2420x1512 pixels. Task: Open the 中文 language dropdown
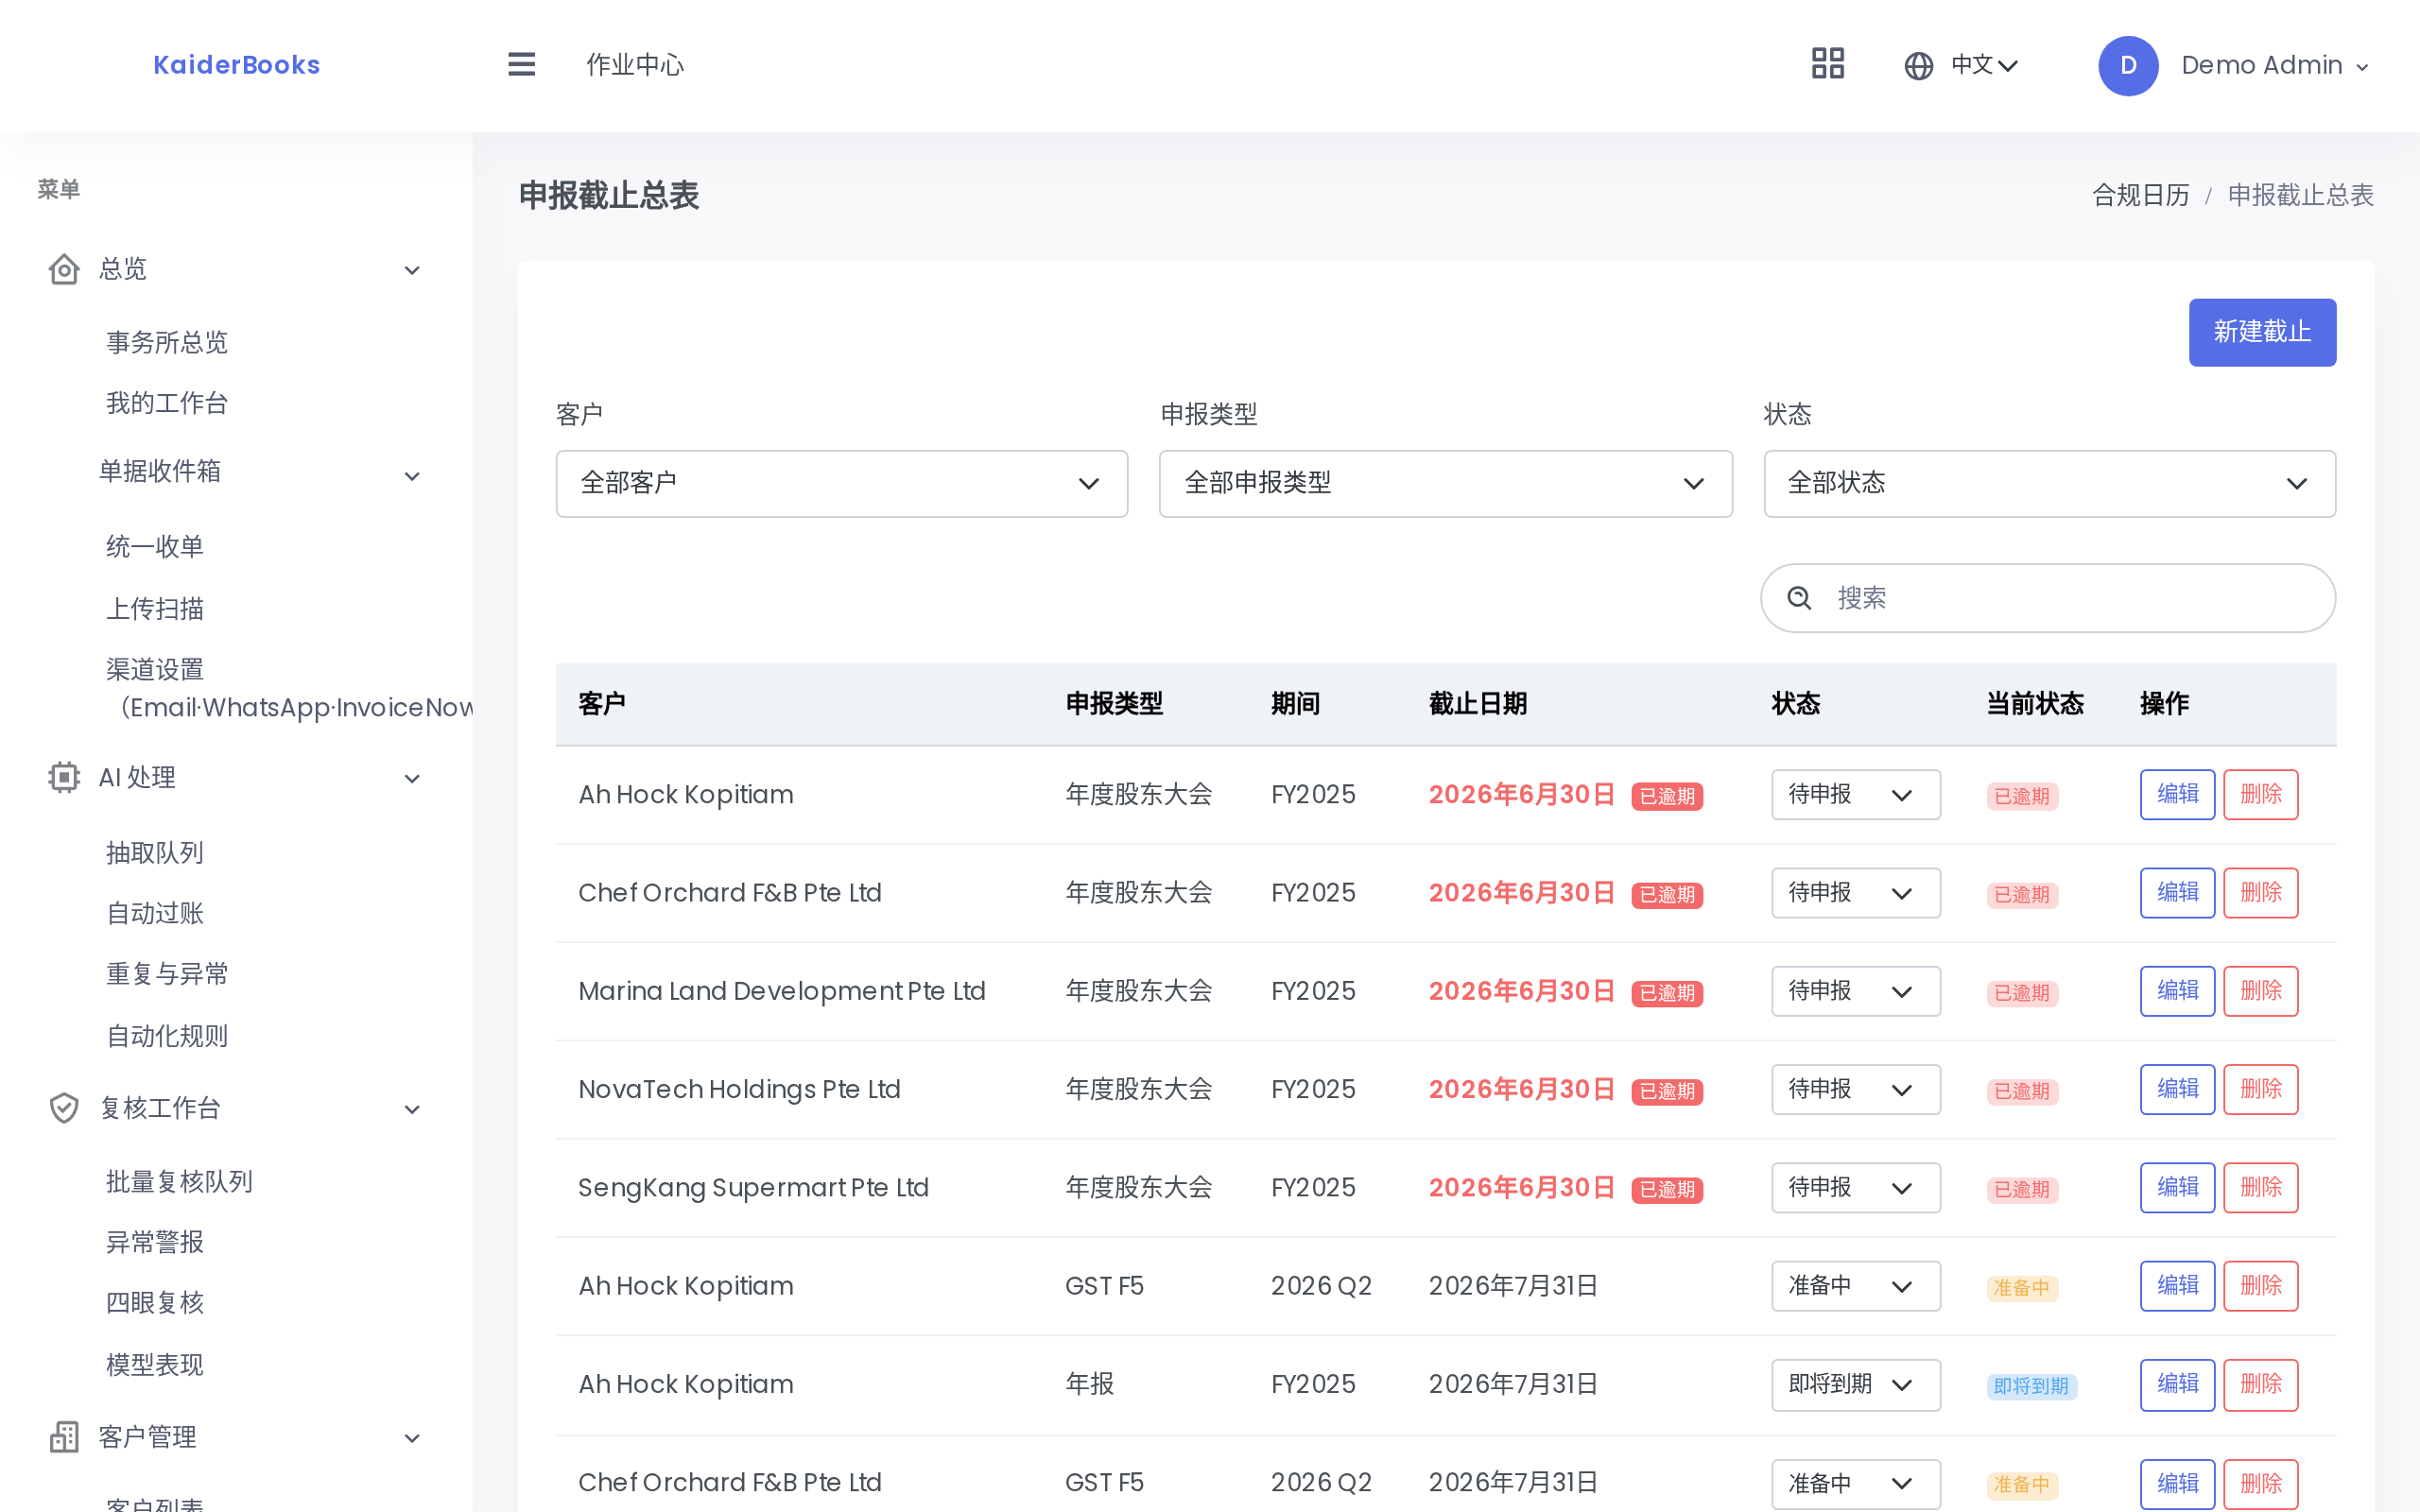(x=1984, y=65)
